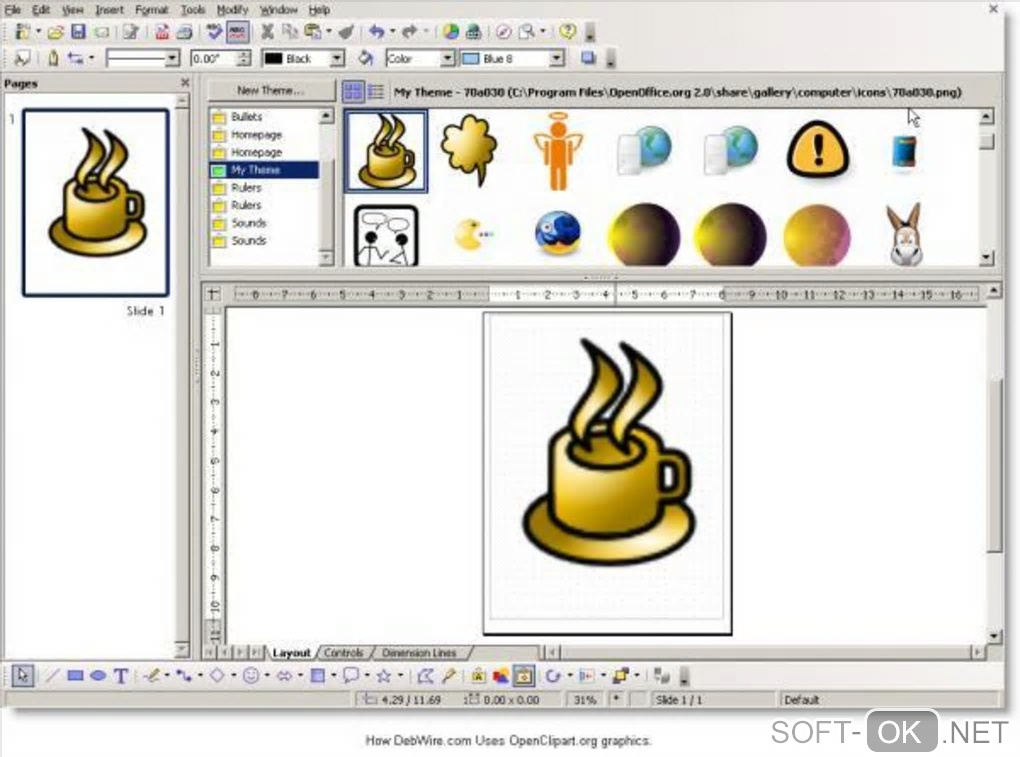Choose the Select arrow tool
Image resolution: width=1020 pixels, height=757 pixels.
pyautogui.click(x=22, y=676)
